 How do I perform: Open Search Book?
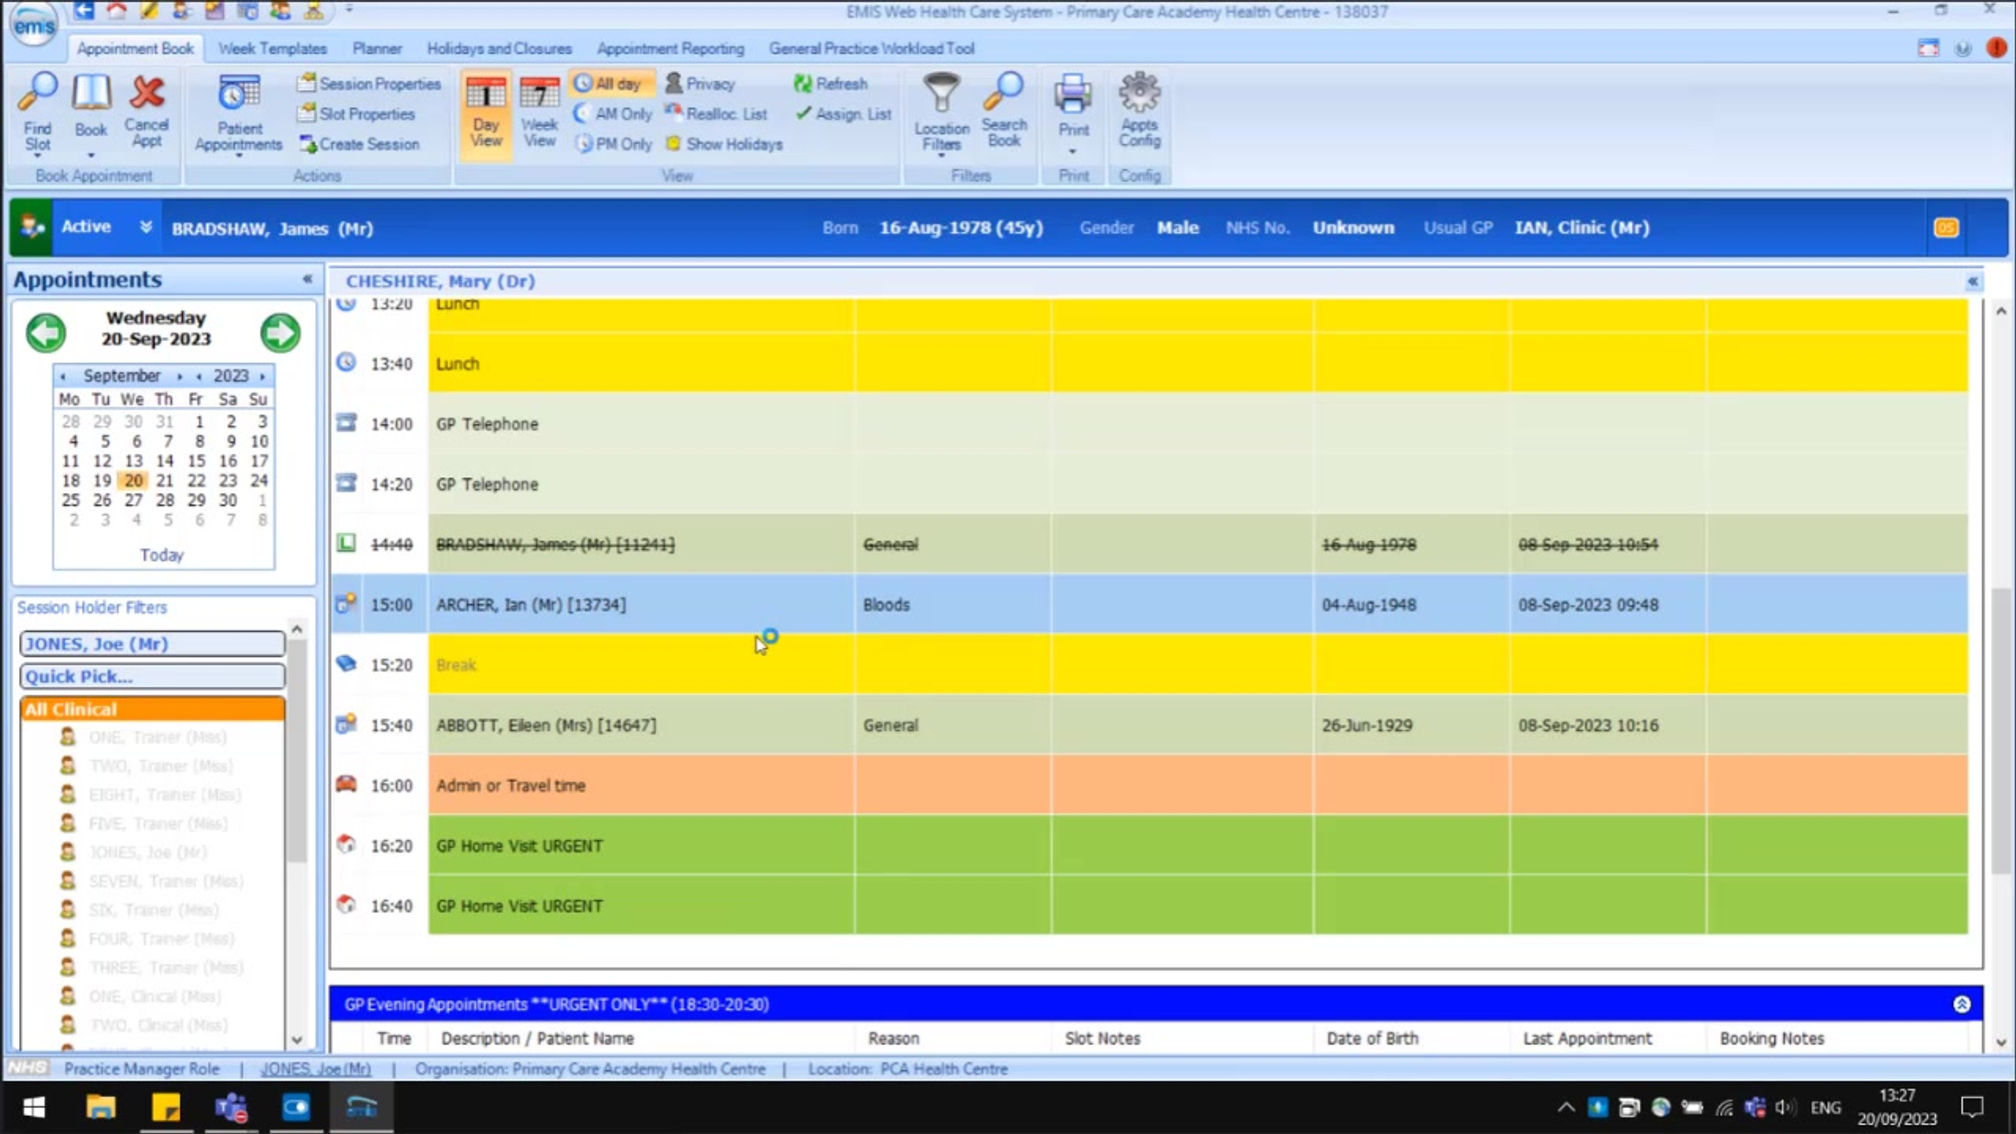click(x=1003, y=111)
